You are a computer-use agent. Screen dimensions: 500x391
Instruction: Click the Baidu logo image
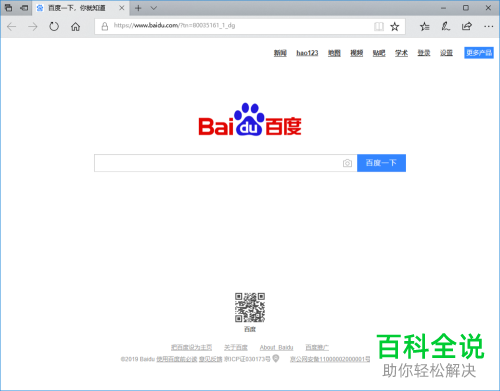pyautogui.click(x=250, y=119)
